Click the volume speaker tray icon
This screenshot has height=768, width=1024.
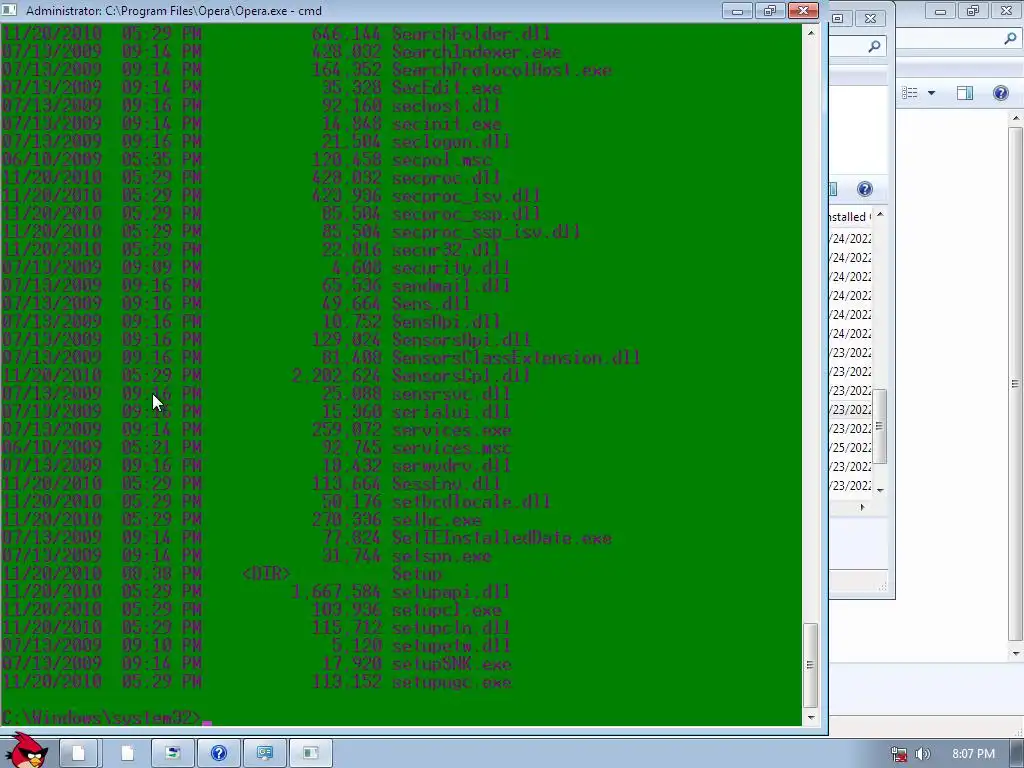pos(923,754)
